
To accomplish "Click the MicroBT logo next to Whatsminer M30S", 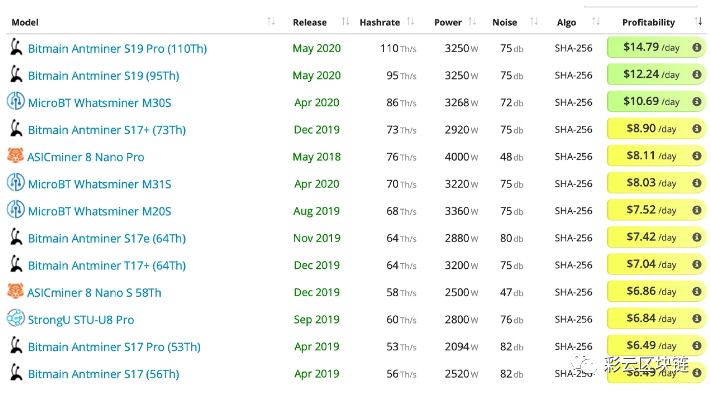I will tap(15, 101).
